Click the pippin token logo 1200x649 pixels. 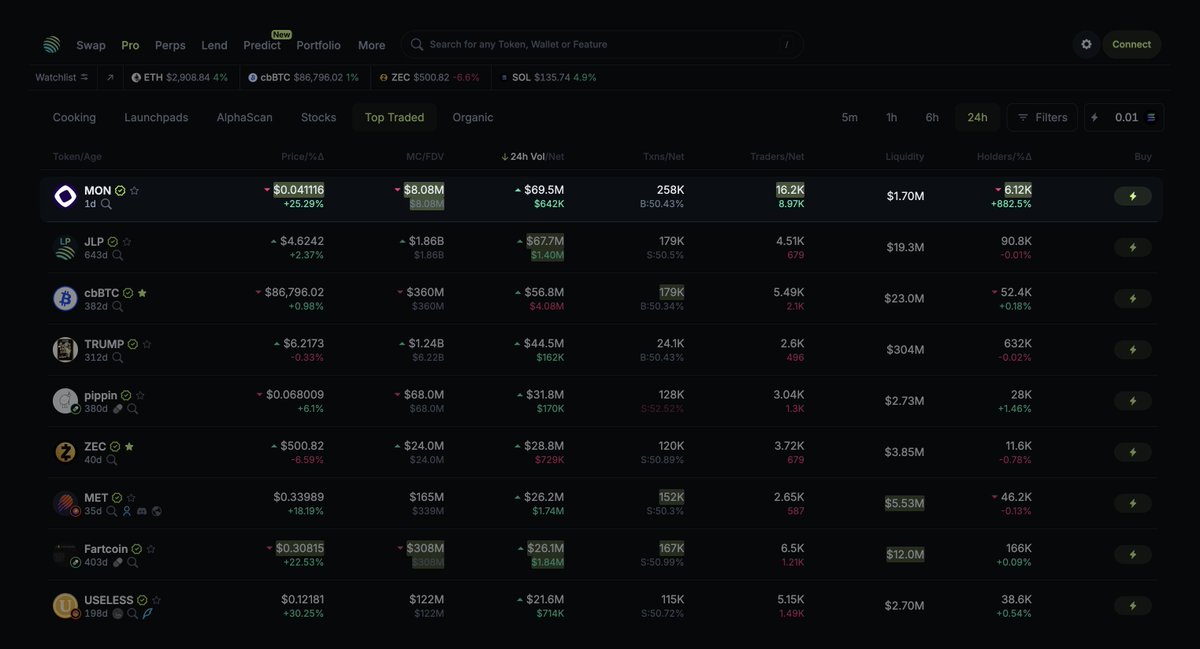(65, 400)
